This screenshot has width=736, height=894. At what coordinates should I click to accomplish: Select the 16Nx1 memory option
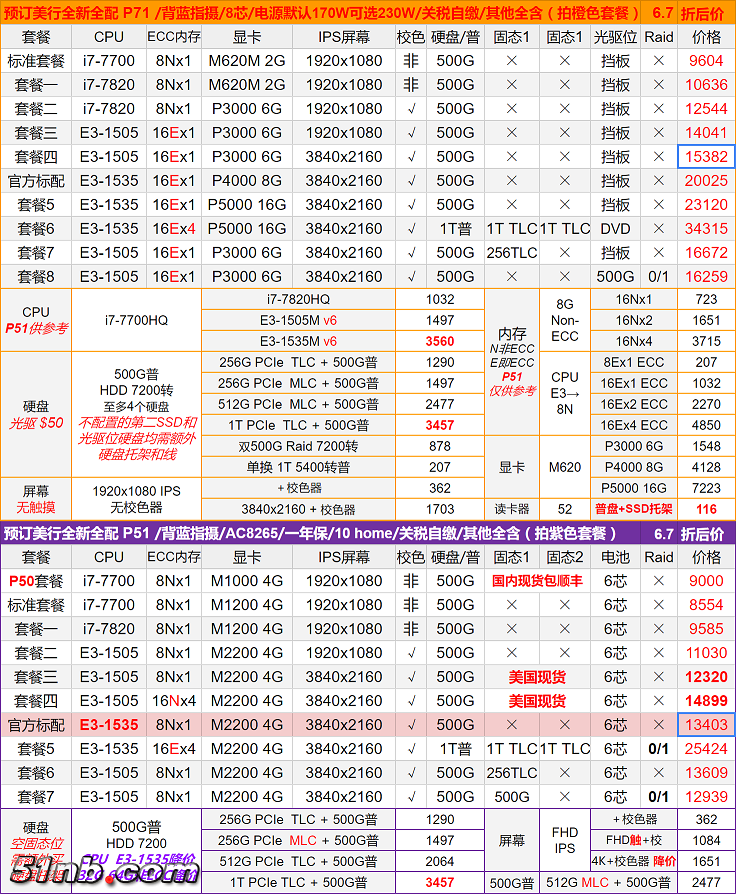pos(633,299)
